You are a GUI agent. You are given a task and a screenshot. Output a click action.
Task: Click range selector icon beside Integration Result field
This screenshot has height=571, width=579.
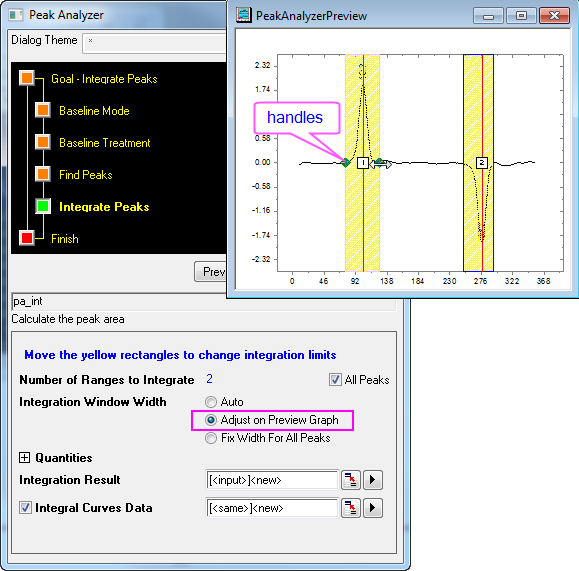(350, 480)
